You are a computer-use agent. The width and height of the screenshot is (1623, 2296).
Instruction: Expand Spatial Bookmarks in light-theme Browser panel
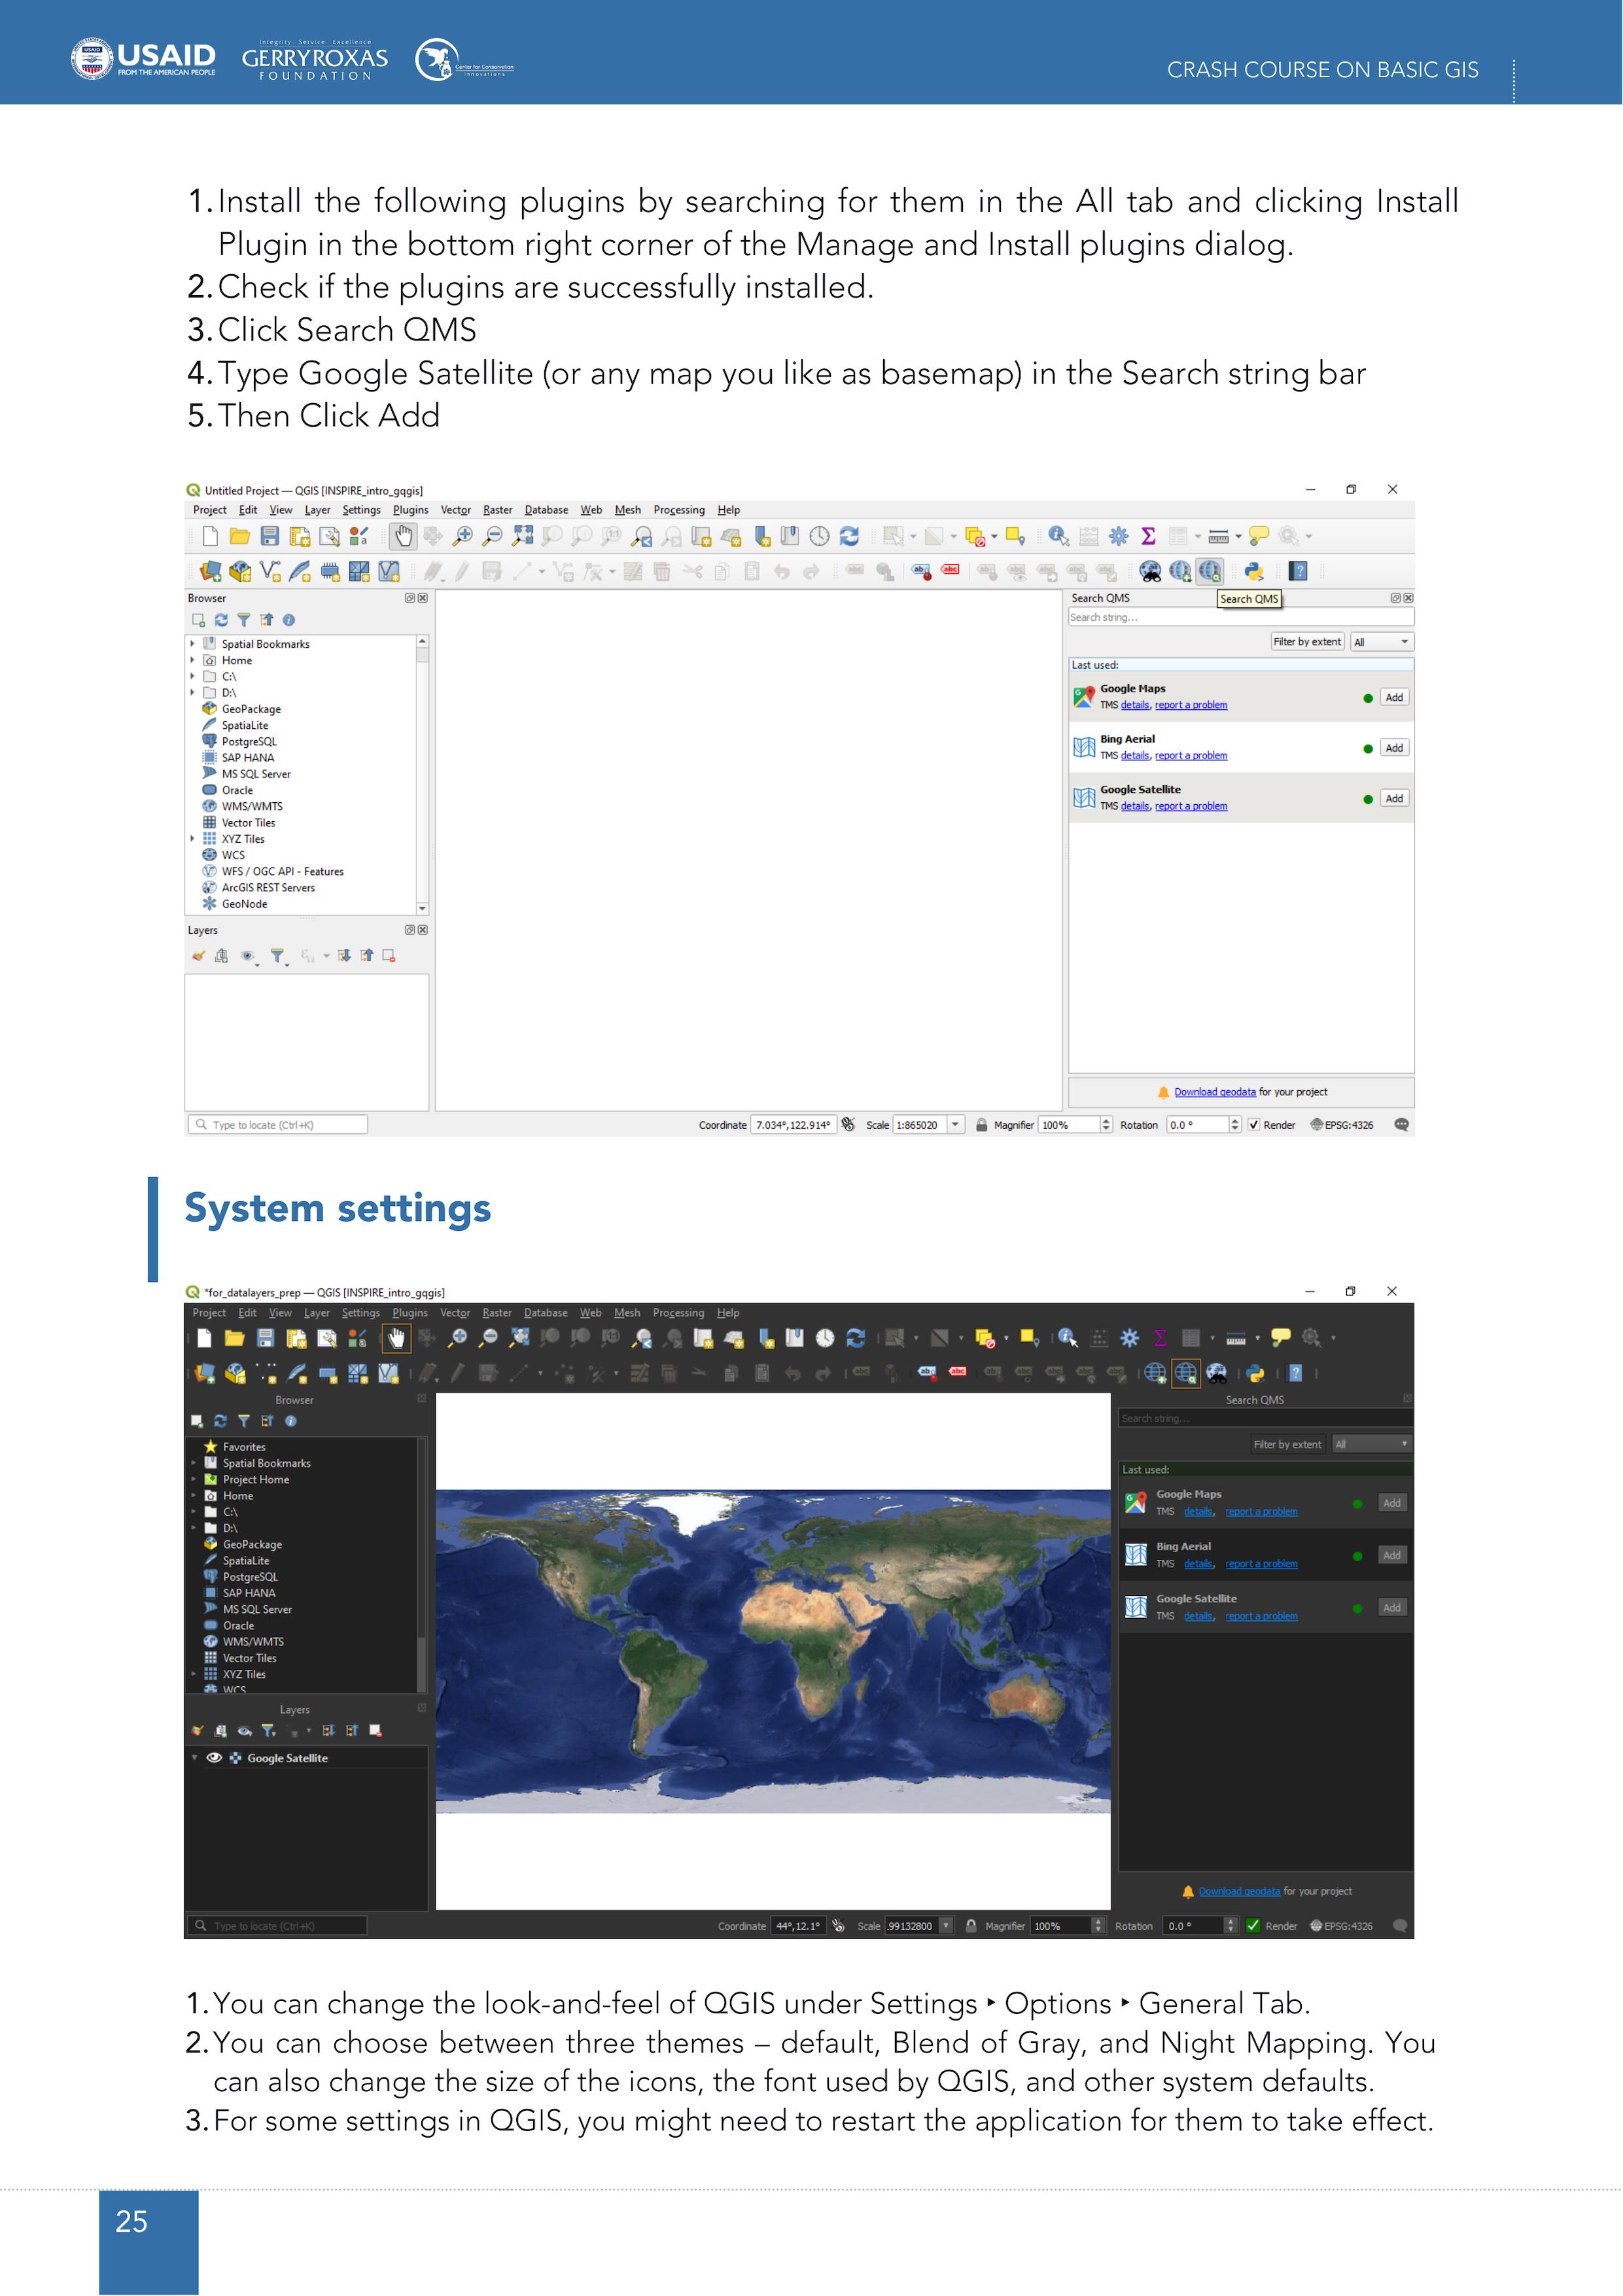193,644
